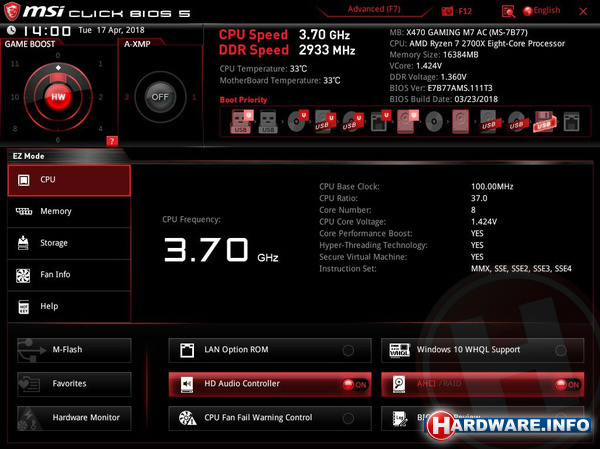Open the Help tab
Screen dimensions: 600x449
click(69, 306)
